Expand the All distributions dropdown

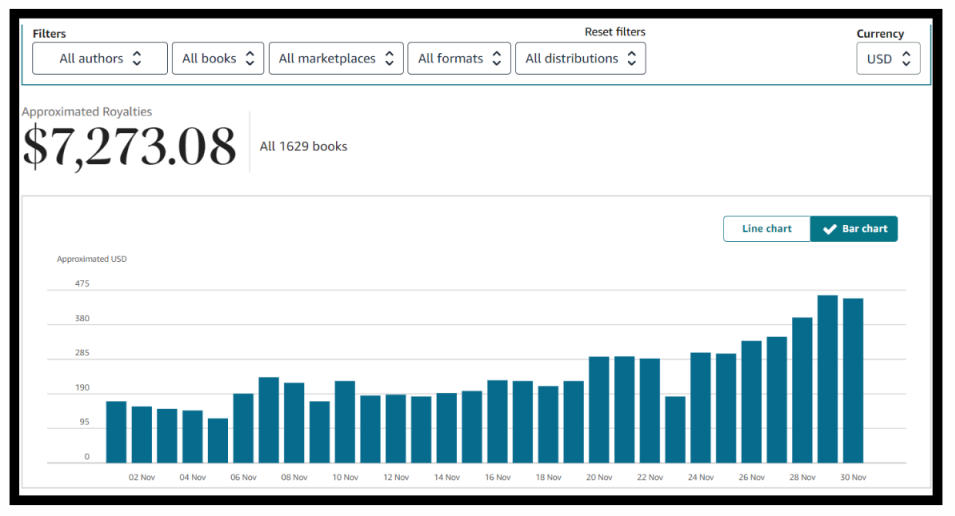580,58
